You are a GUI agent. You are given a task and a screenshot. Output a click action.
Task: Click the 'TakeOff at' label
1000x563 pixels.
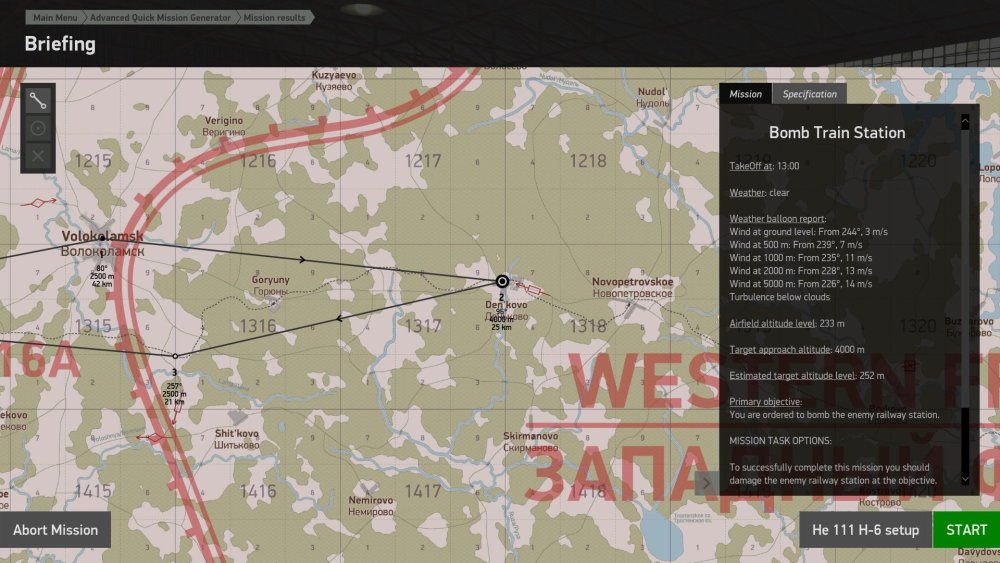(x=751, y=166)
